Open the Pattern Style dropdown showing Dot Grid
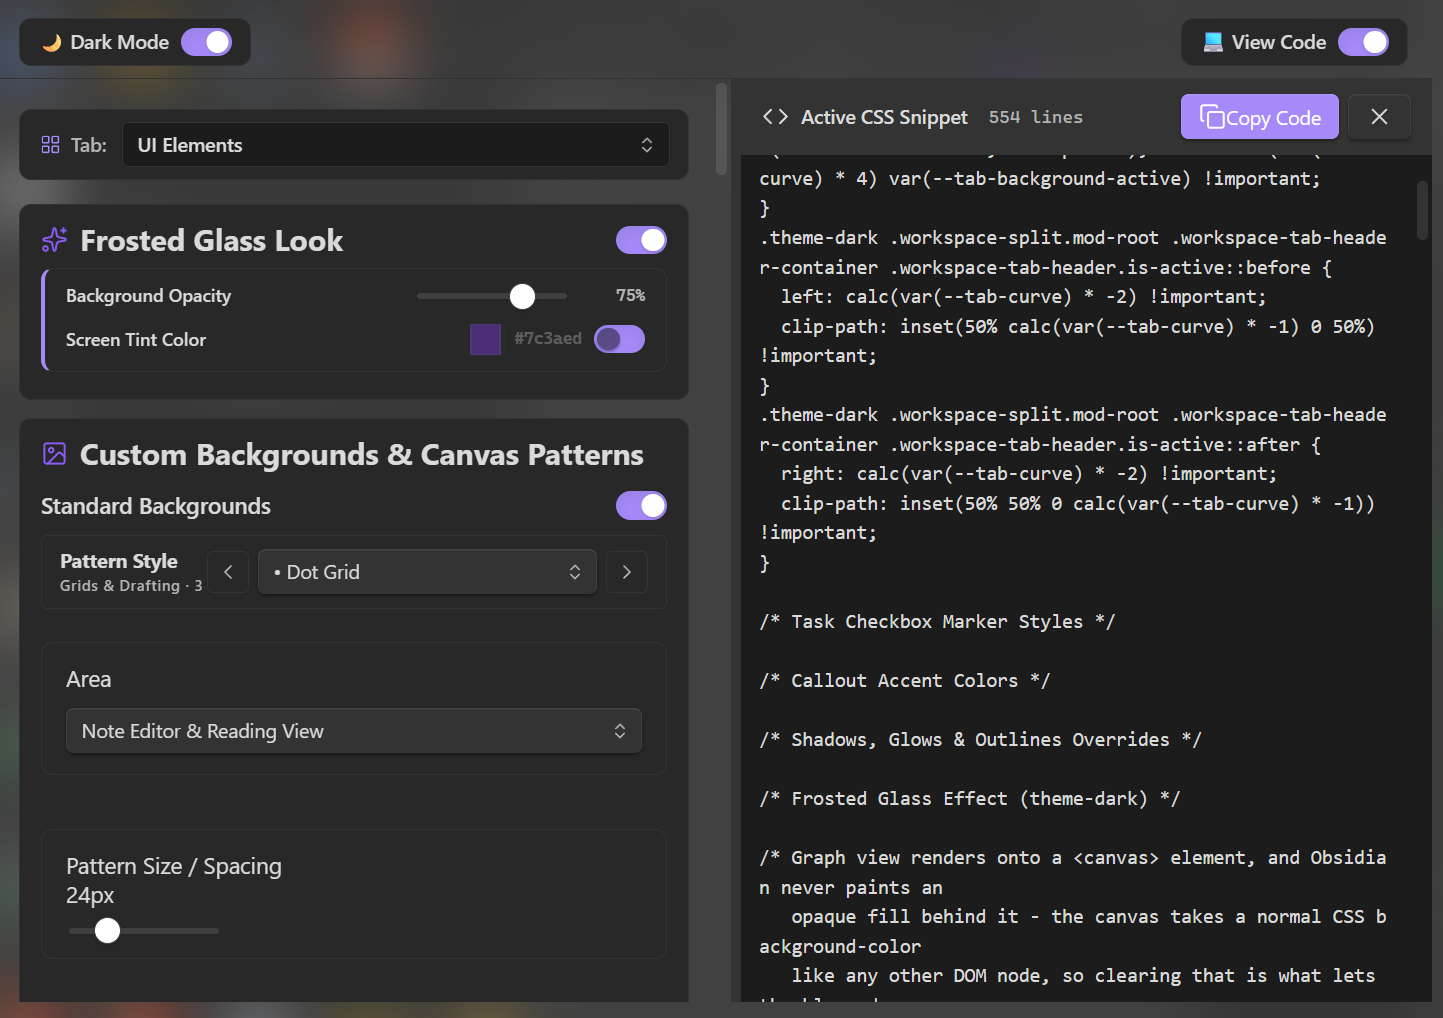Image resolution: width=1443 pixels, height=1018 pixels. tap(427, 572)
